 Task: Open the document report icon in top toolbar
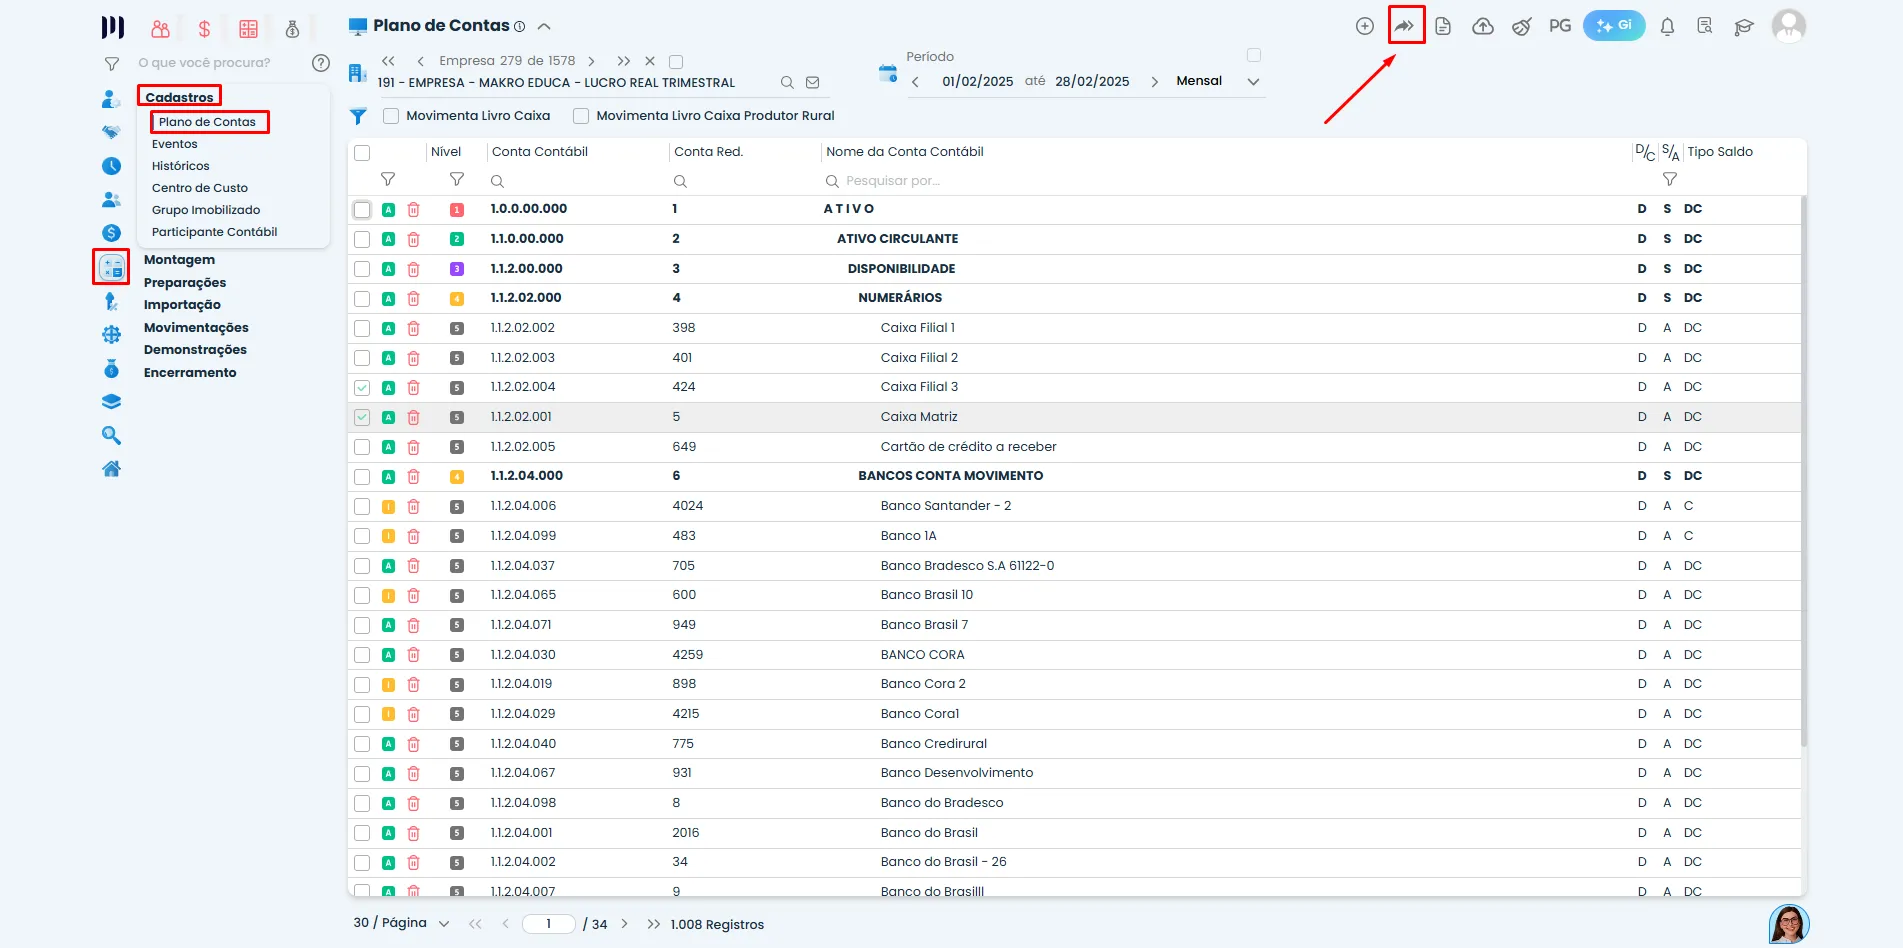1443,26
